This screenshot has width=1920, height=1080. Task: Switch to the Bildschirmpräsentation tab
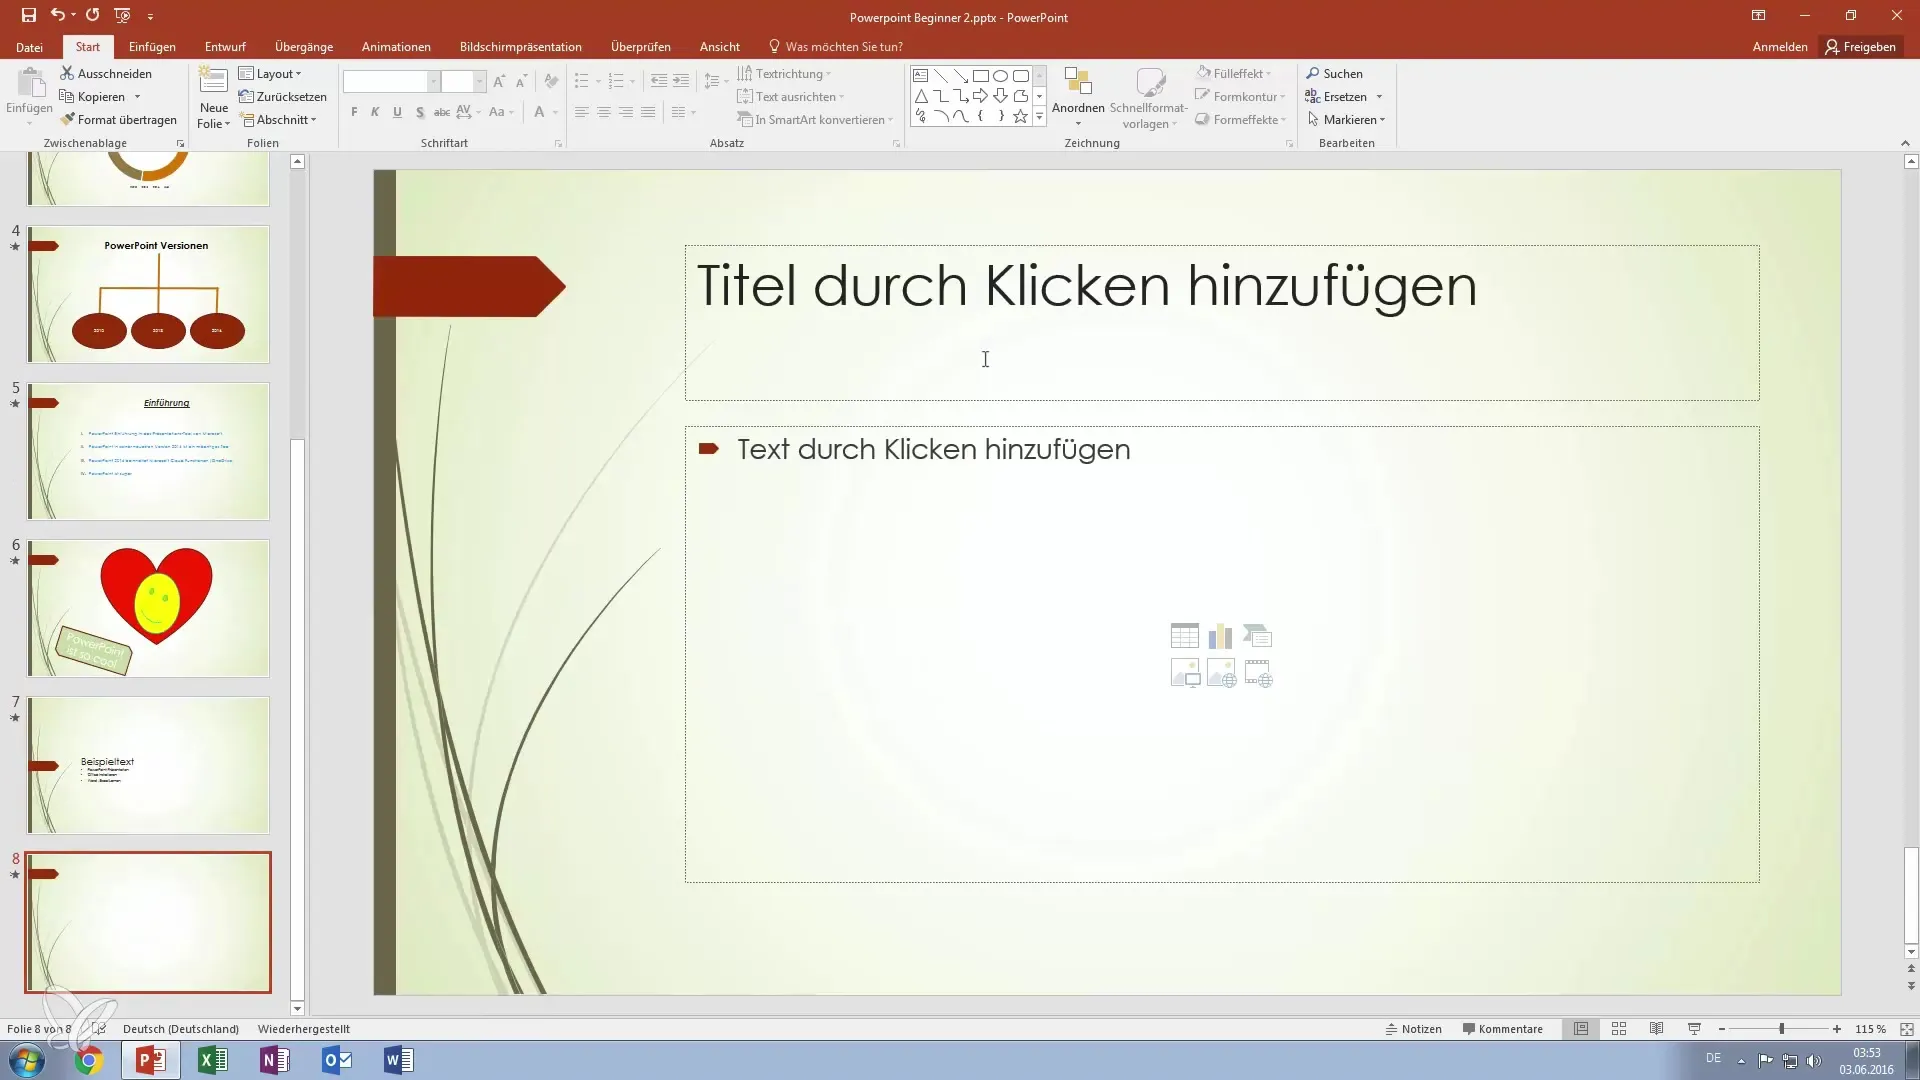(x=521, y=47)
